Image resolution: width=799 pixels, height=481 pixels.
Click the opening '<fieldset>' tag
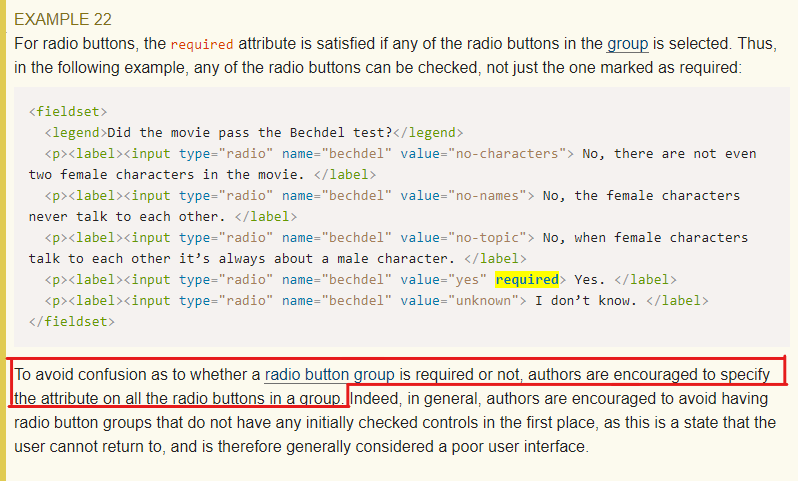pyautogui.click(x=68, y=112)
